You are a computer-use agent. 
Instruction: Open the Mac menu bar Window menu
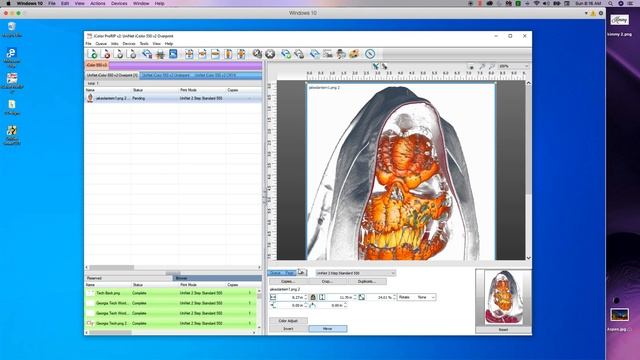click(x=141, y=3)
